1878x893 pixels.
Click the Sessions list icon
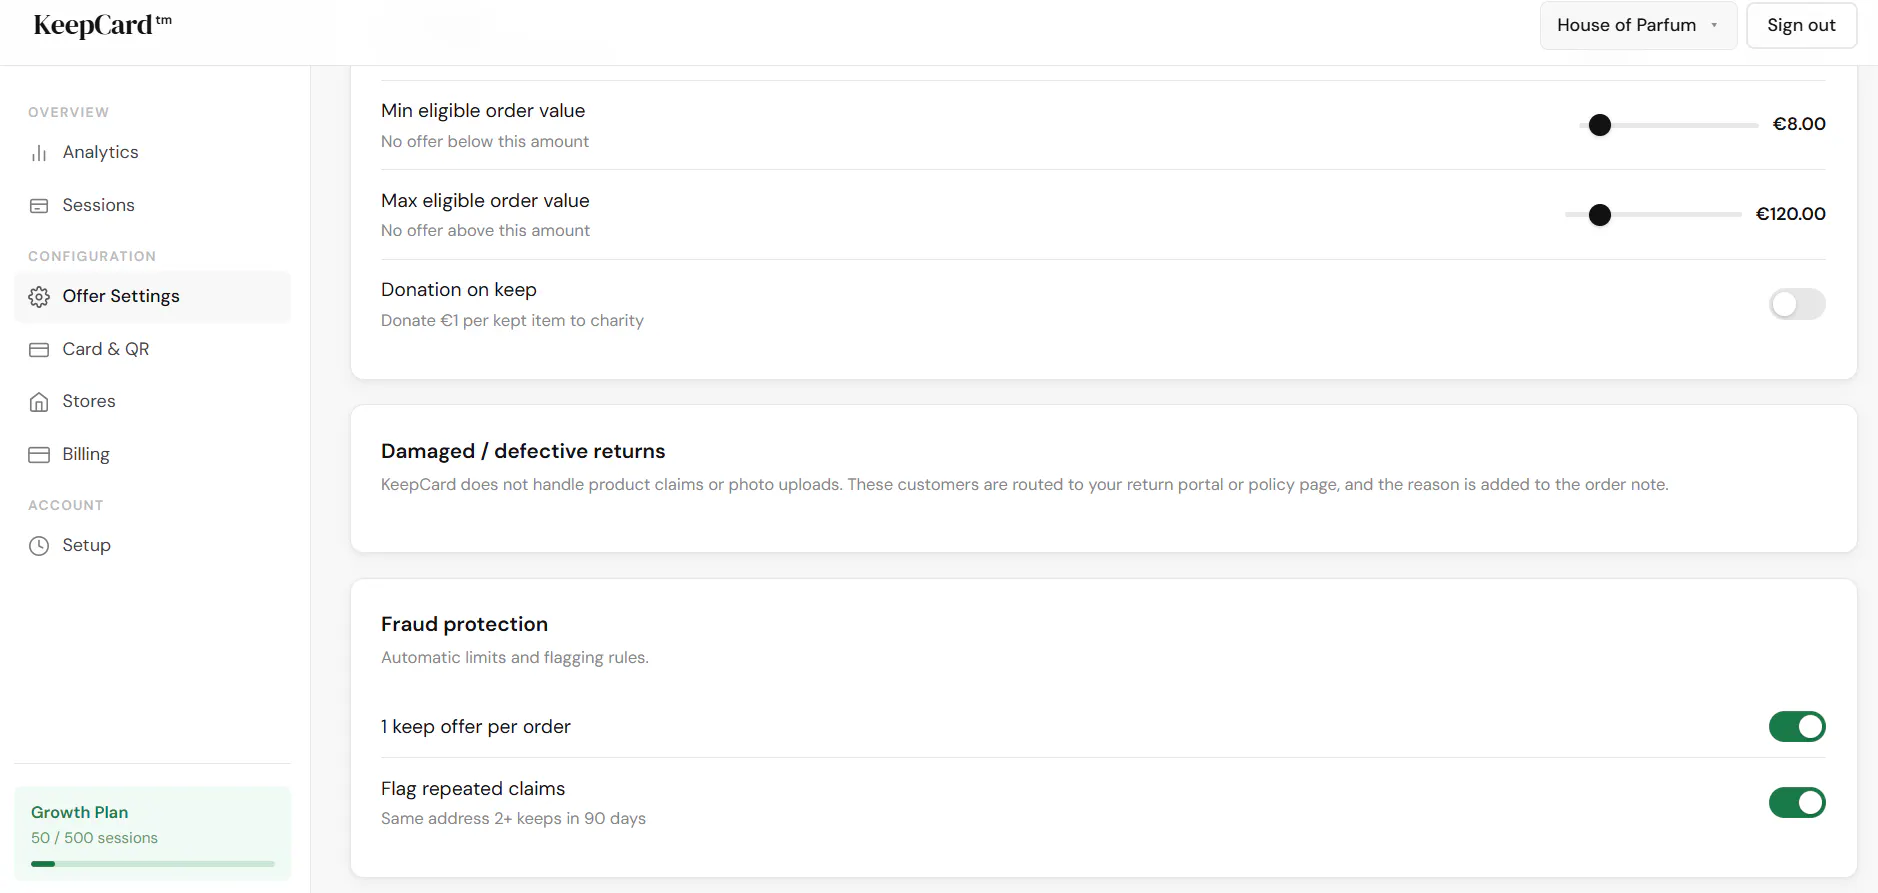pyautogui.click(x=39, y=206)
